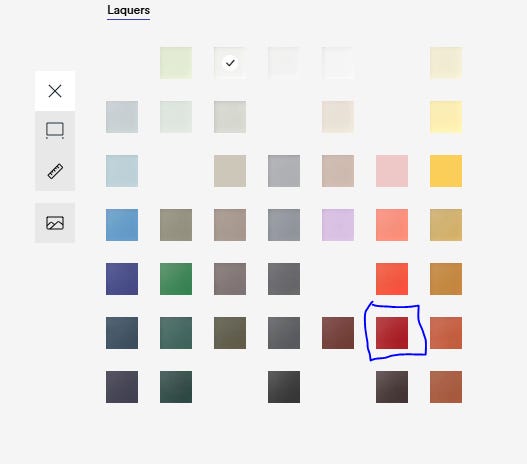This screenshot has height=464, width=527.
Task: Choose the lavender purple swatch
Action: tap(338, 225)
